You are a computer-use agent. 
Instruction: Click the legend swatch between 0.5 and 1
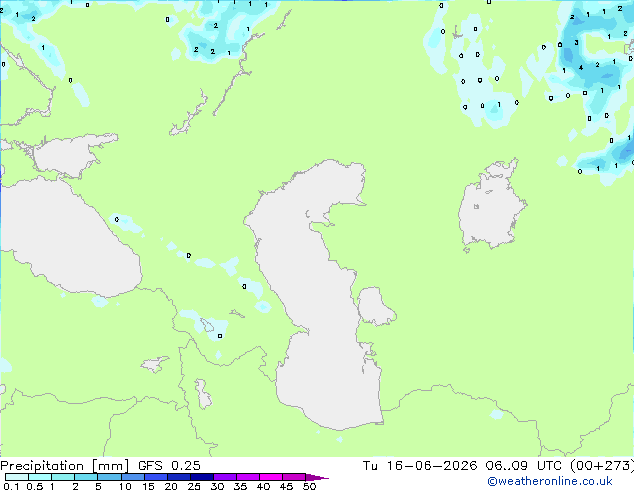click(40, 477)
